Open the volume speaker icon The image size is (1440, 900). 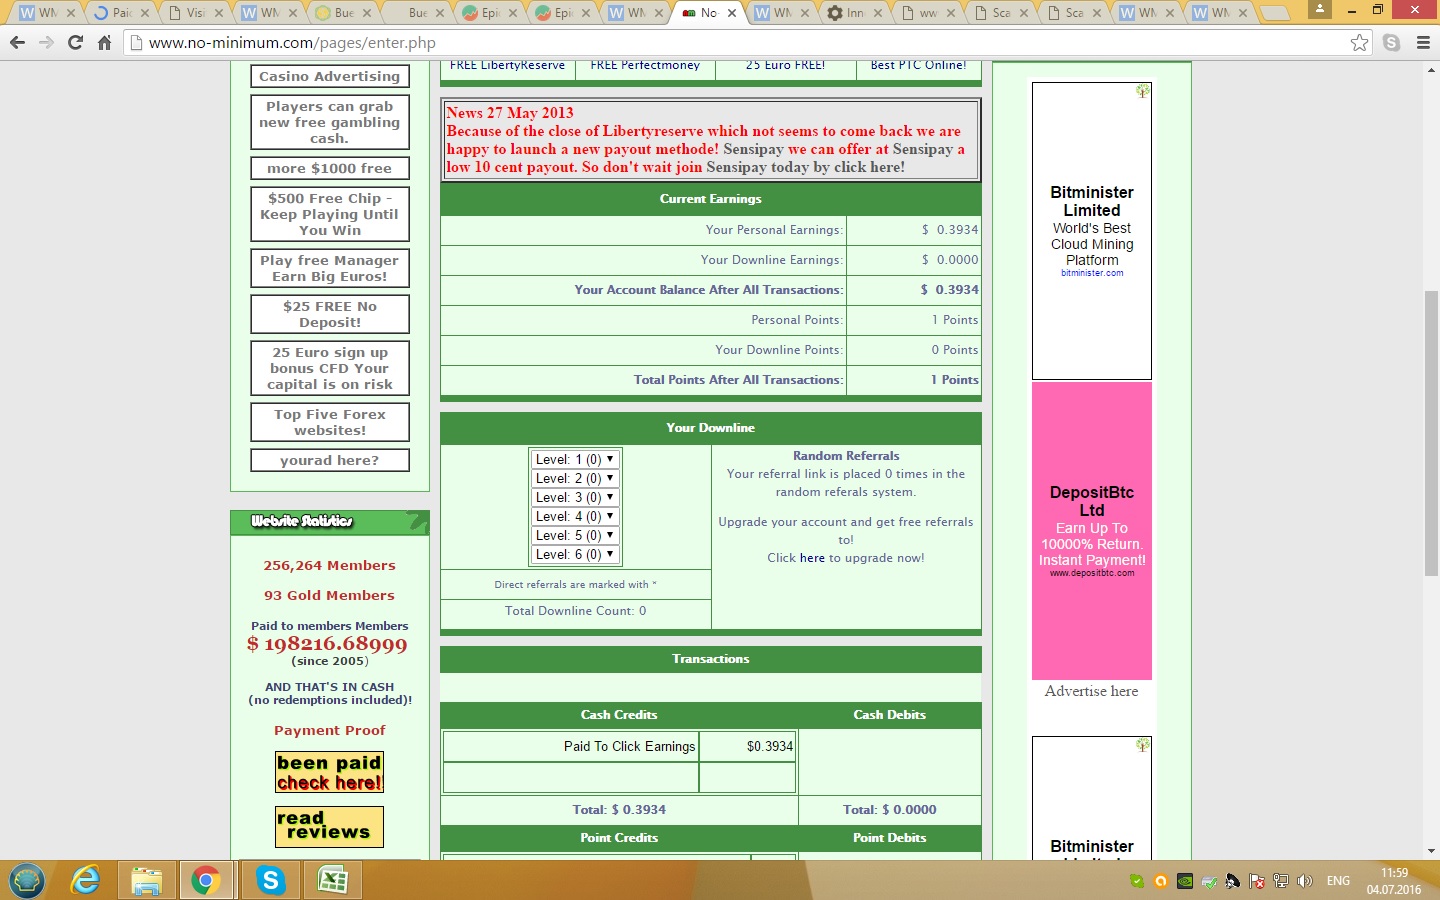[x=1304, y=881]
